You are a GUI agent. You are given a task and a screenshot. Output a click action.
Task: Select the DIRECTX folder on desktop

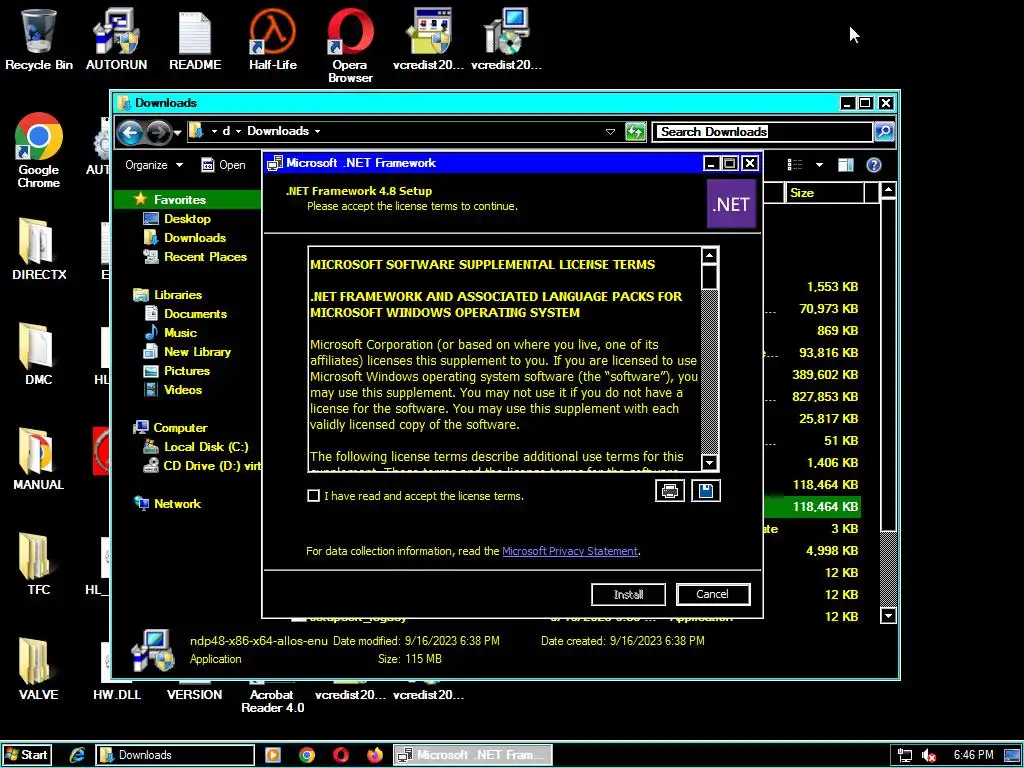pyautogui.click(x=39, y=249)
